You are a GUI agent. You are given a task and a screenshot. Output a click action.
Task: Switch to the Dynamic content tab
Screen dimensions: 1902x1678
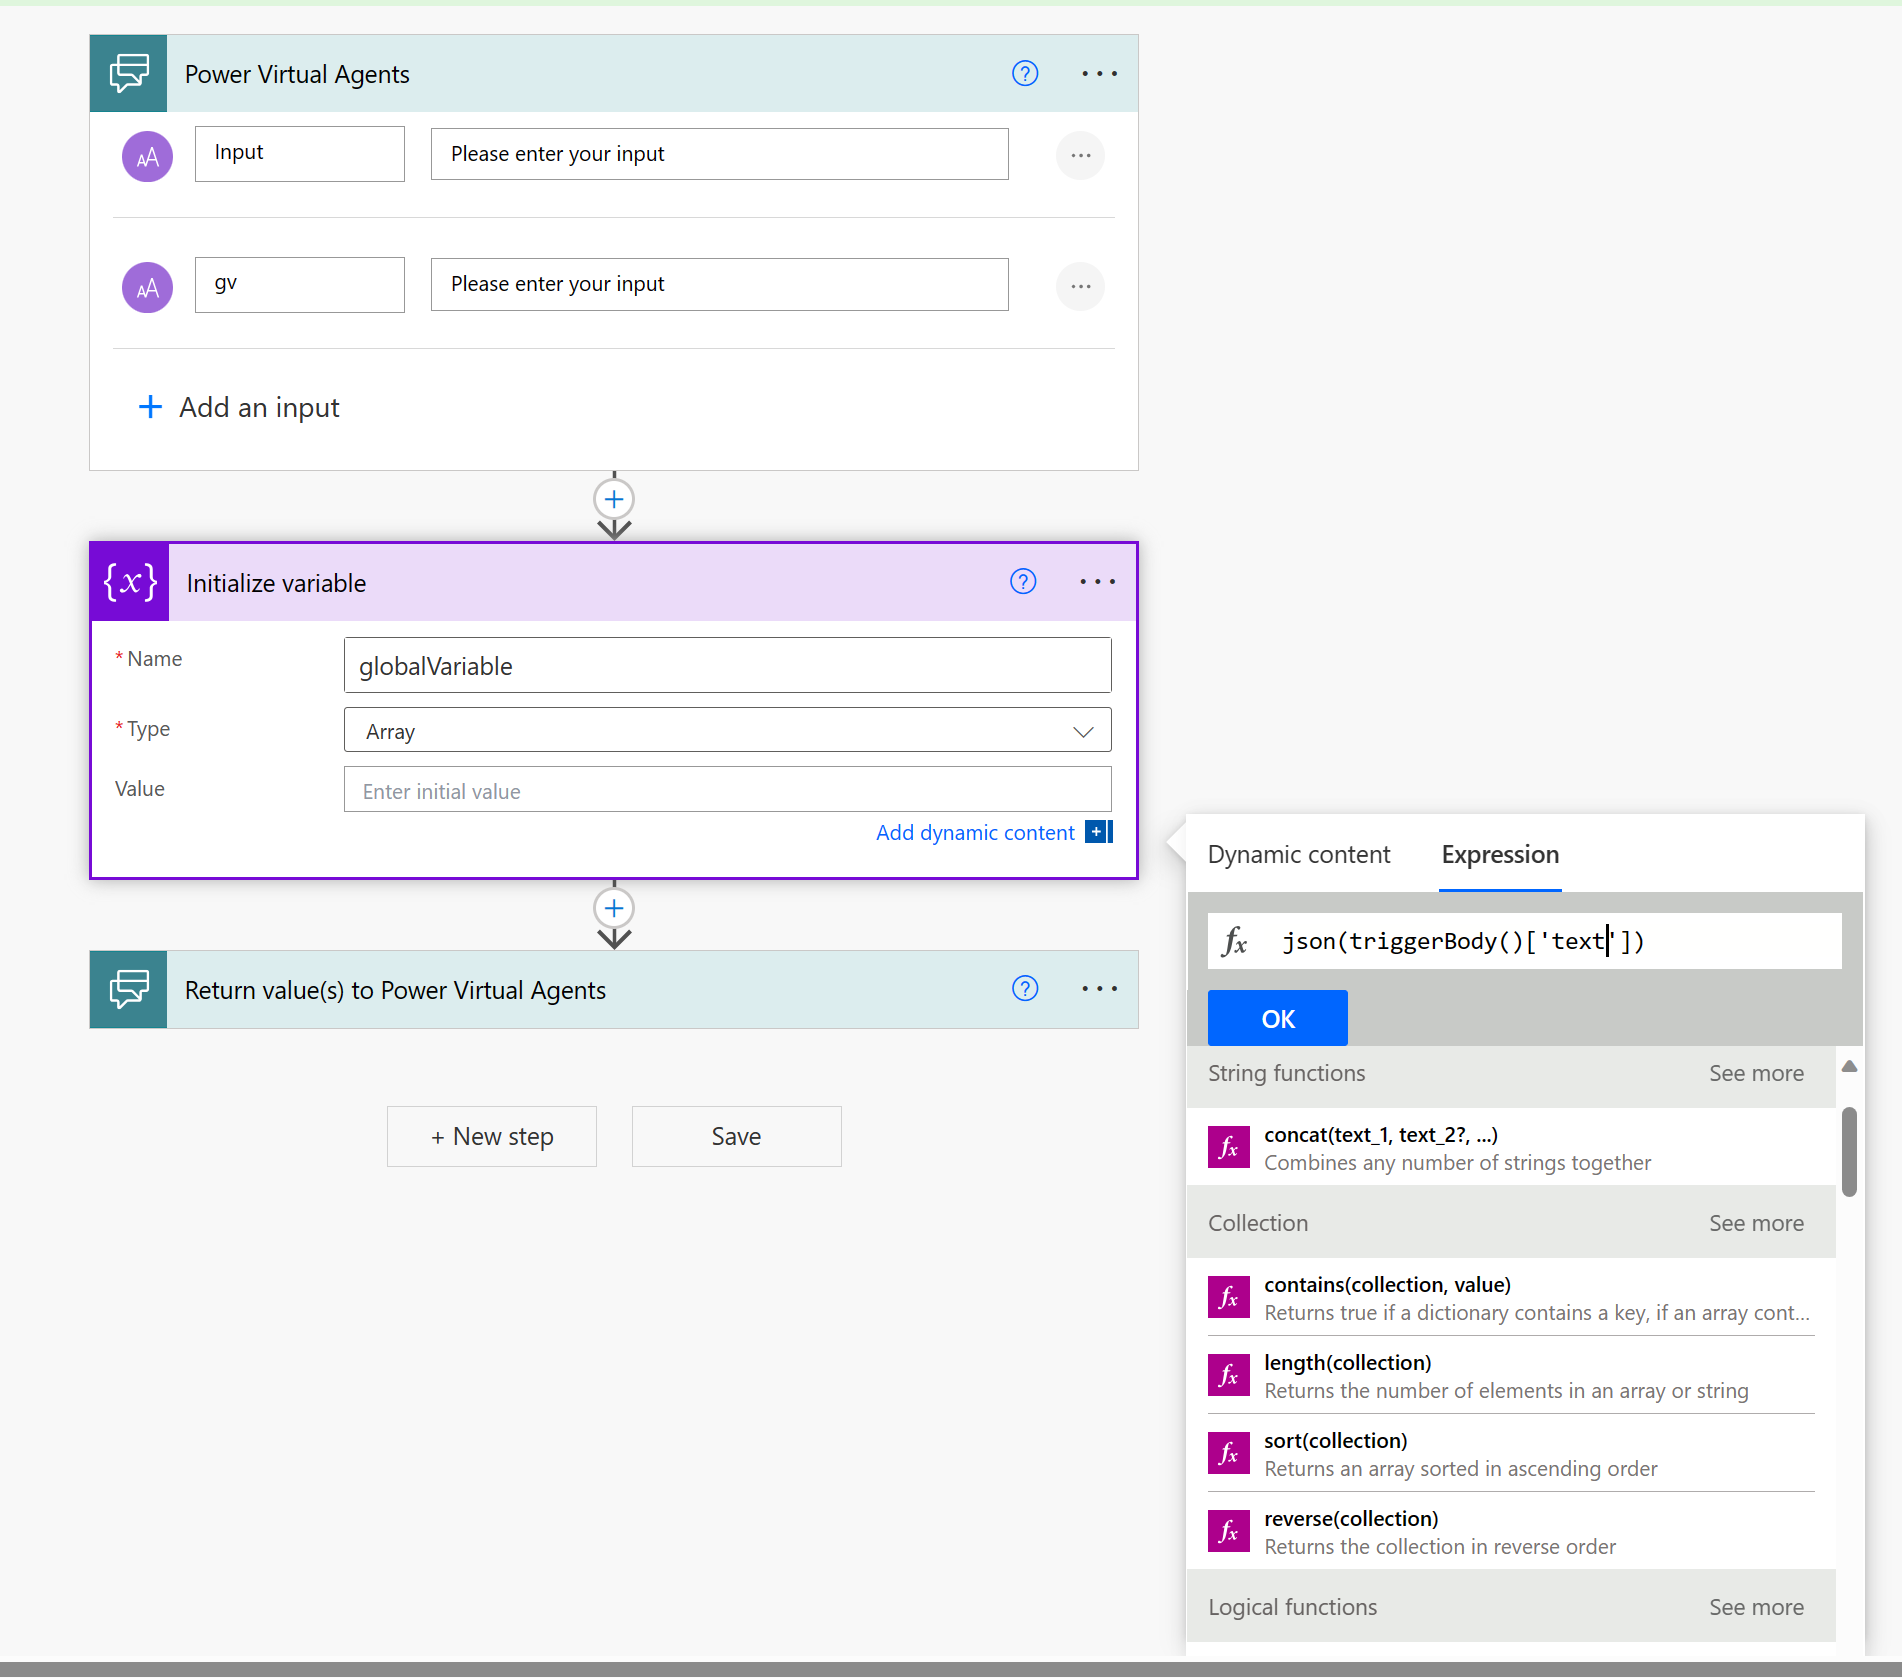(1299, 854)
